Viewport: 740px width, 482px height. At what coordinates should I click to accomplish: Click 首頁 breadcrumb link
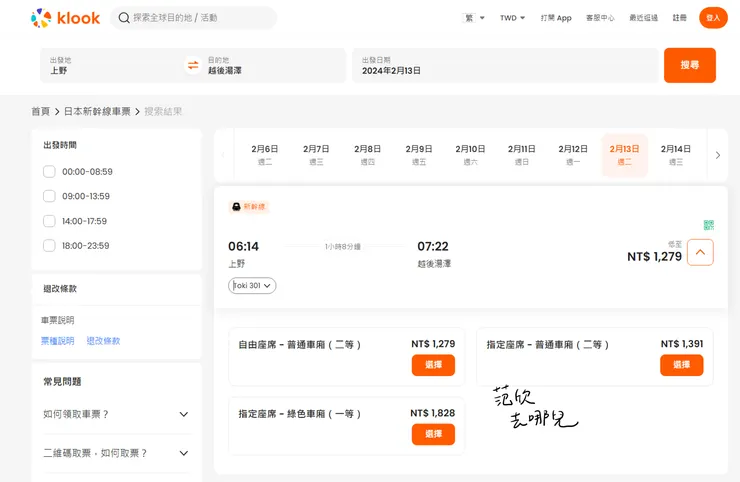click(x=41, y=111)
